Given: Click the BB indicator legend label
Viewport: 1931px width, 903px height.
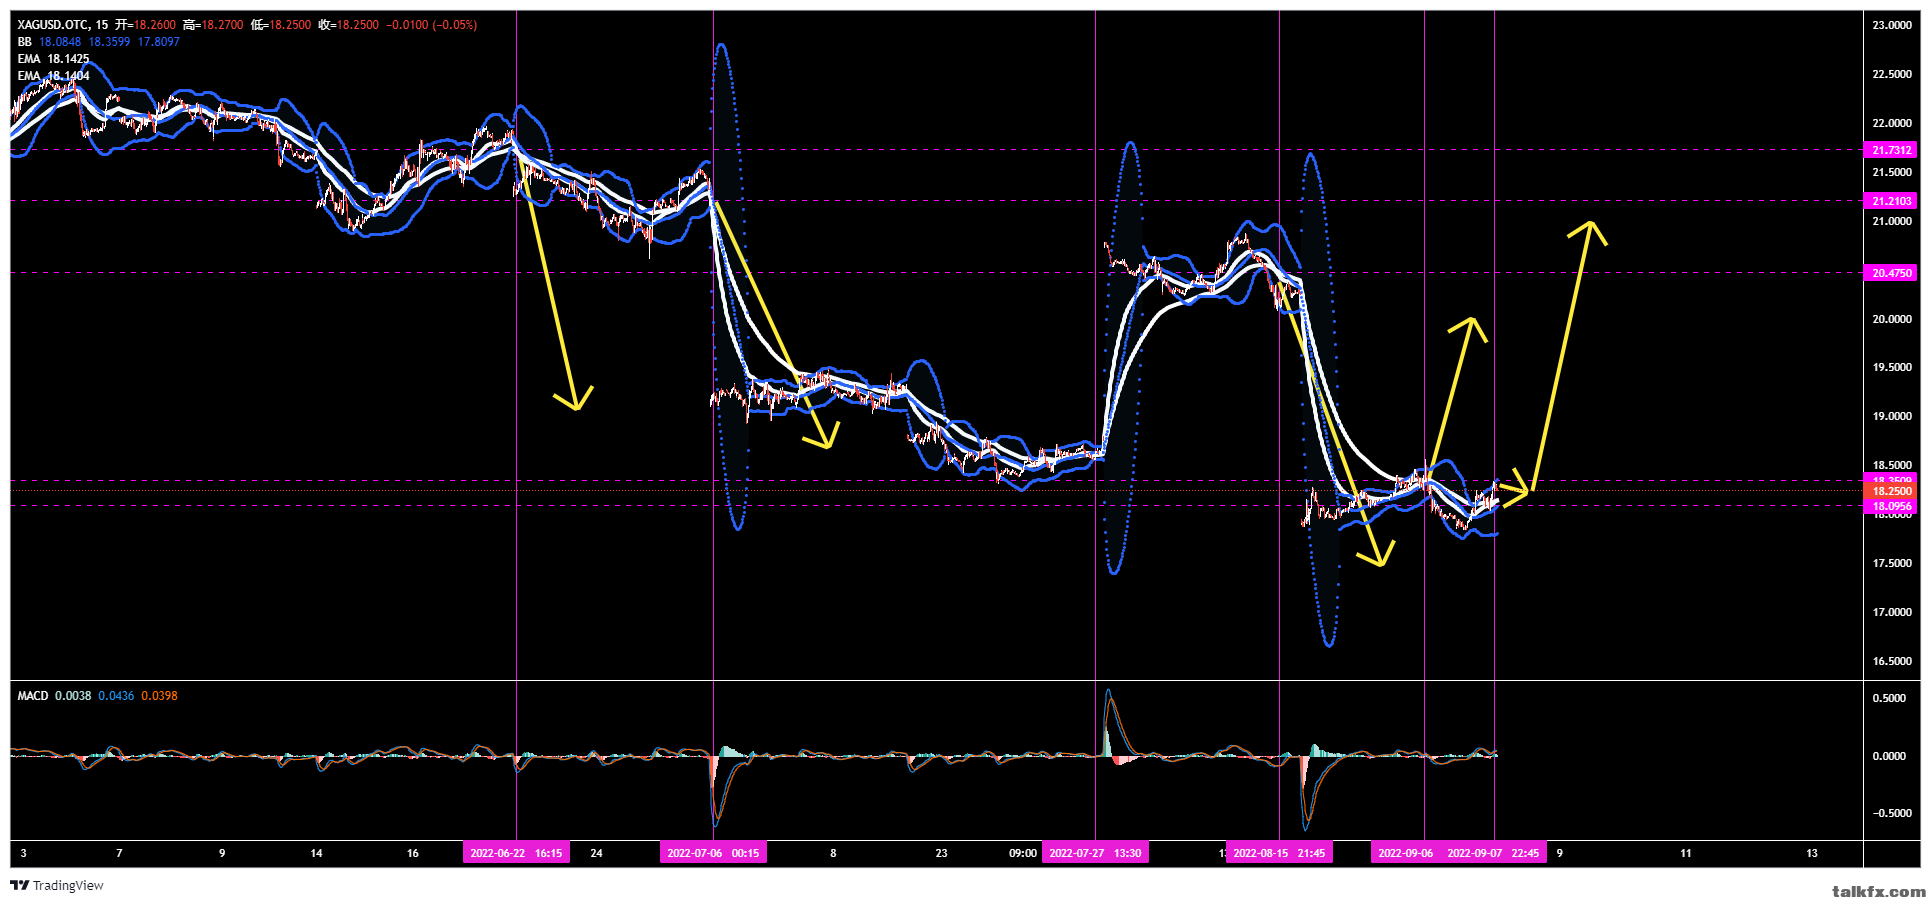Looking at the screenshot, I should click(x=24, y=42).
